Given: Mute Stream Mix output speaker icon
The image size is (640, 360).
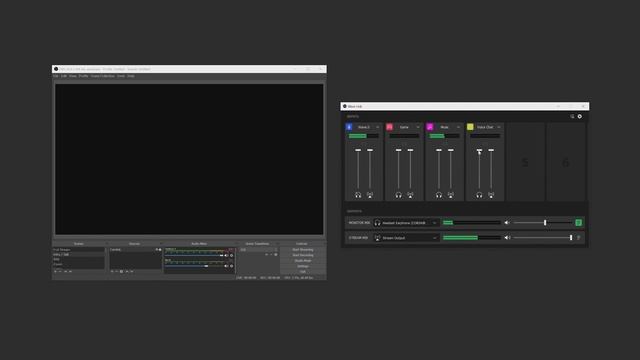Looking at the screenshot, I should tap(507, 238).
